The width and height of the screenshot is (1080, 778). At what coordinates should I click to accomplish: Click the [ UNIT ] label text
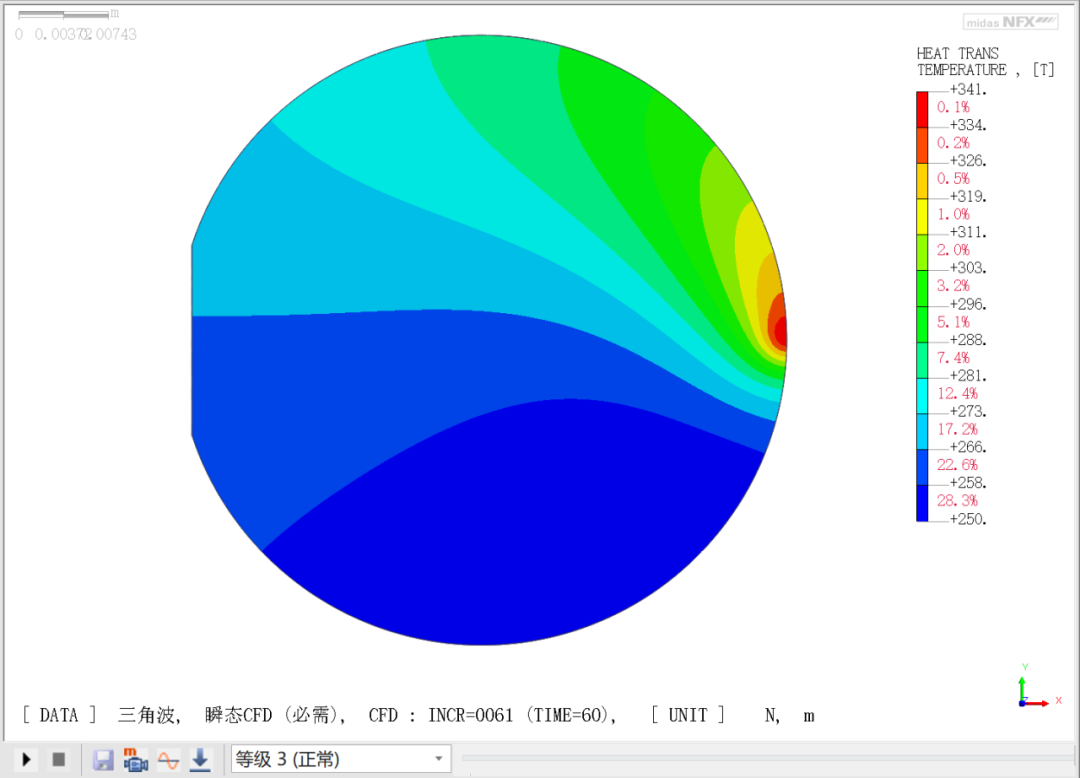(x=688, y=715)
